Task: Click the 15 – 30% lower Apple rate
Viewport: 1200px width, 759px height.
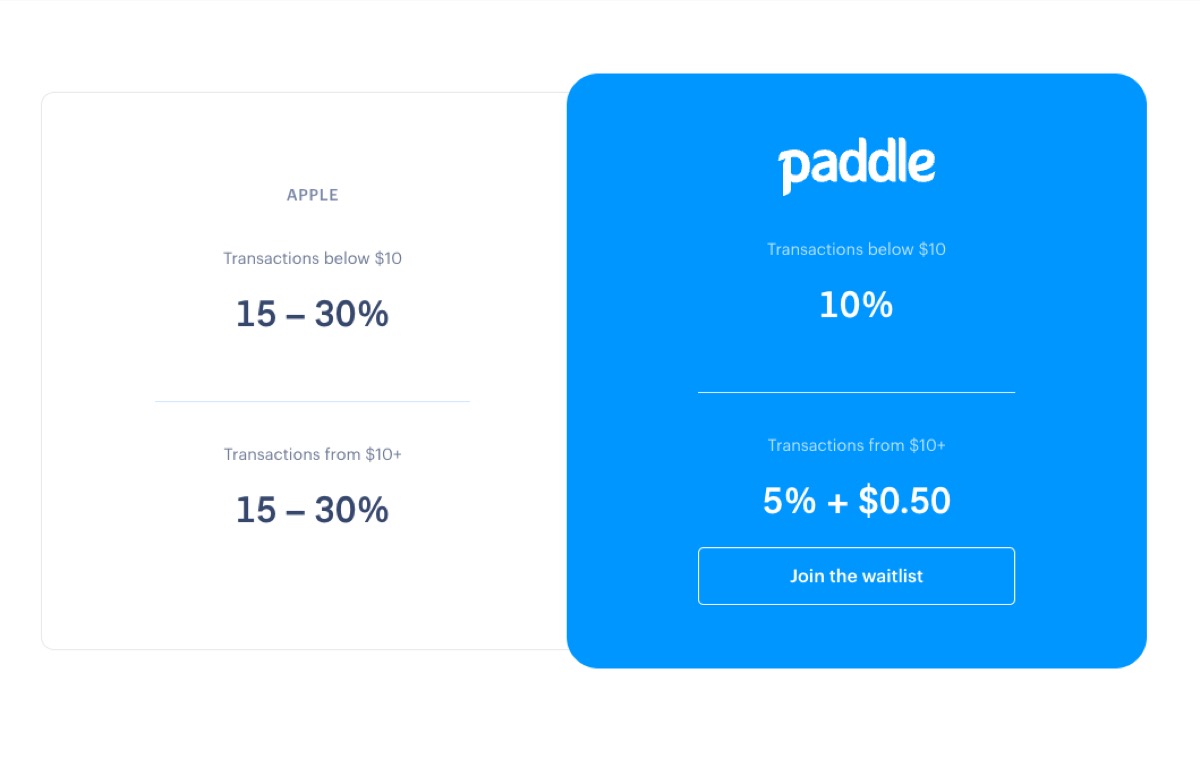Action: 312,510
